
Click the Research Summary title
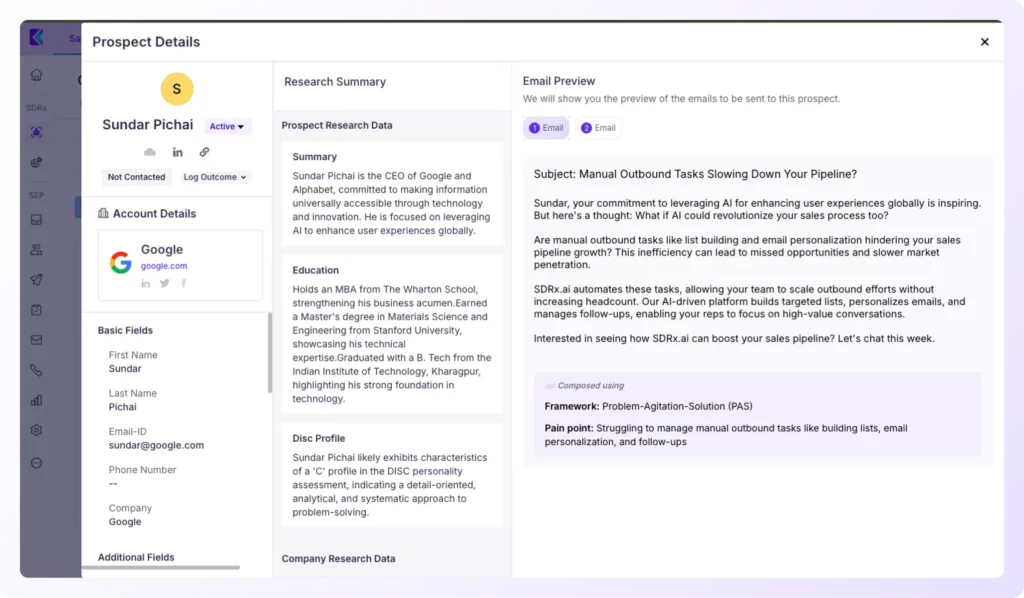coord(335,82)
